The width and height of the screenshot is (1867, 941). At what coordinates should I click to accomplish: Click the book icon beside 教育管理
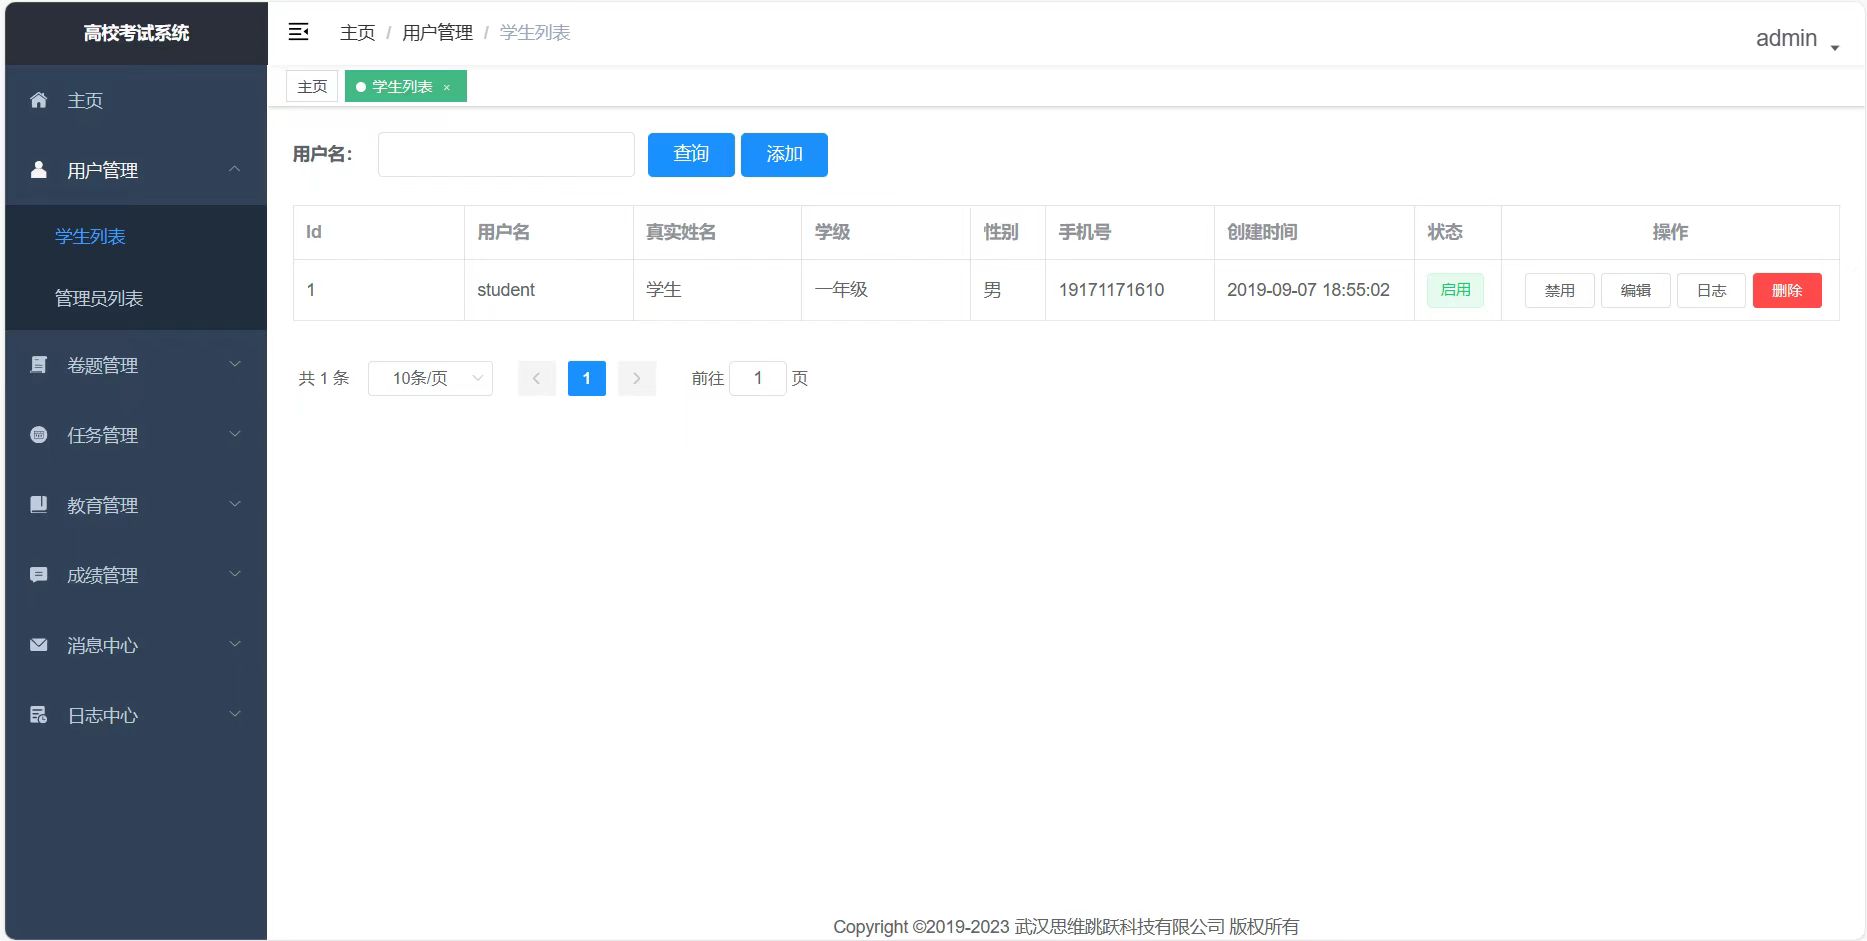39,505
